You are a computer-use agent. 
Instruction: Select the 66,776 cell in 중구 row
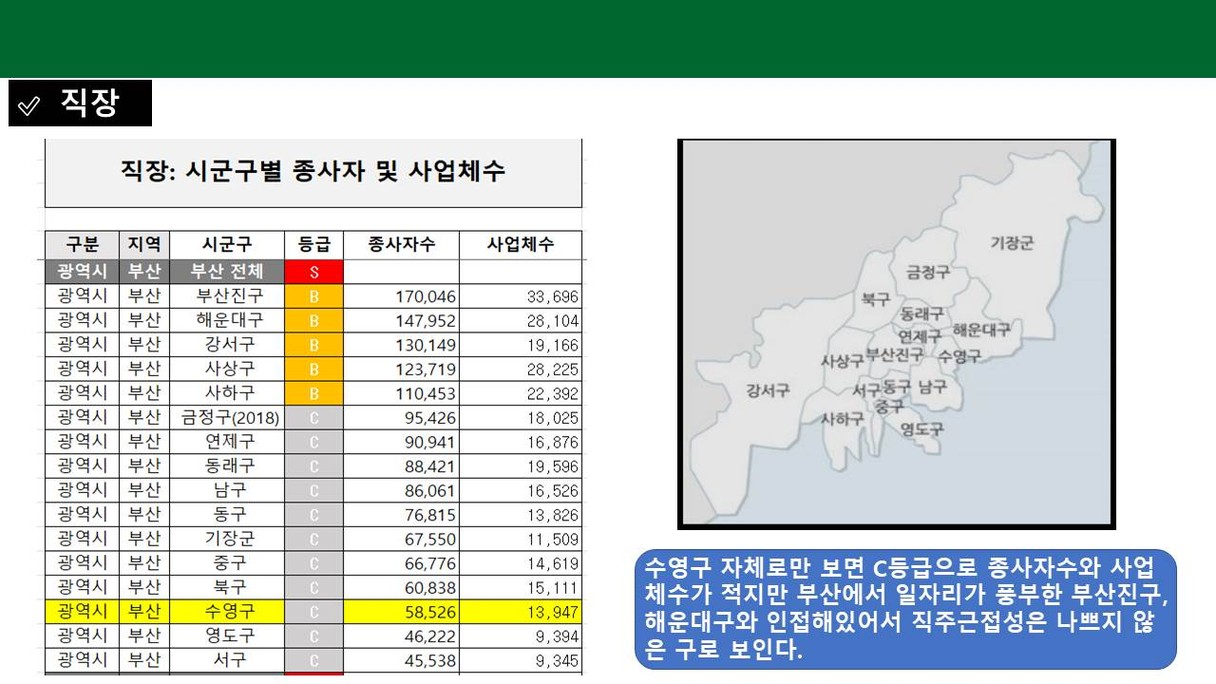click(x=401, y=563)
